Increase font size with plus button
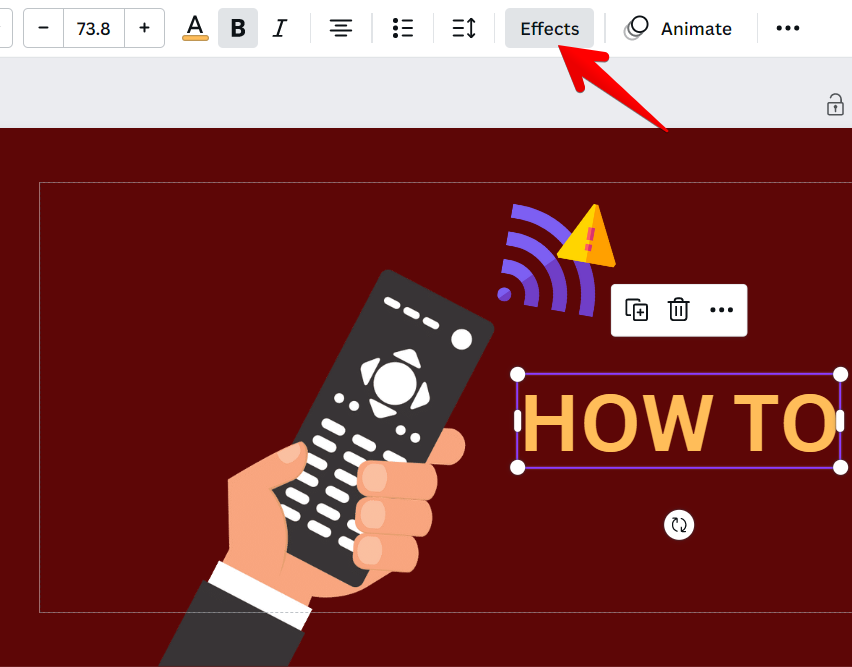 point(144,28)
